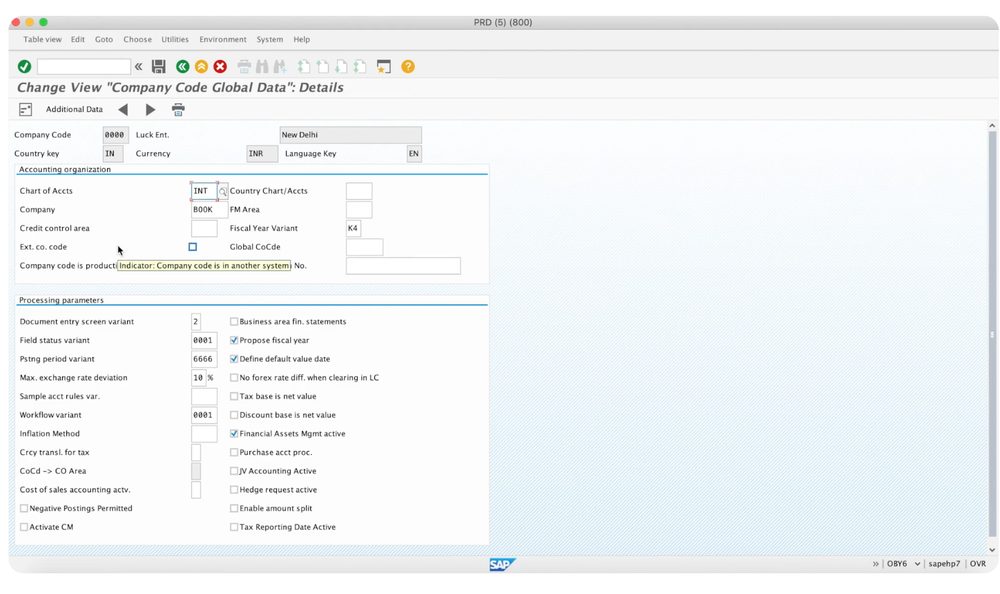This screenshot has height=594, width=1000.
Task: Click the yellow Exit up-arrow icon
Action: click(x=201, y=66)
